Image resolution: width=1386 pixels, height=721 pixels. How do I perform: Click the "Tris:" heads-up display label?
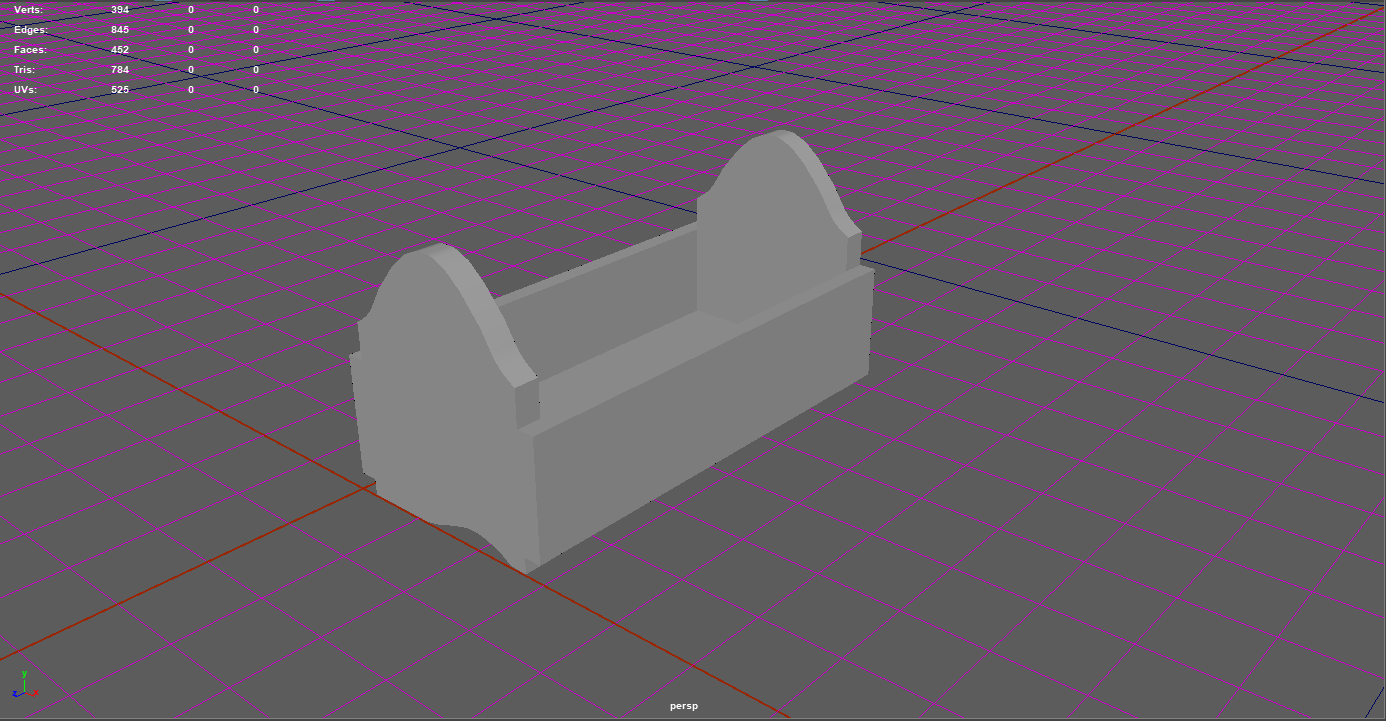pos(26,69)
